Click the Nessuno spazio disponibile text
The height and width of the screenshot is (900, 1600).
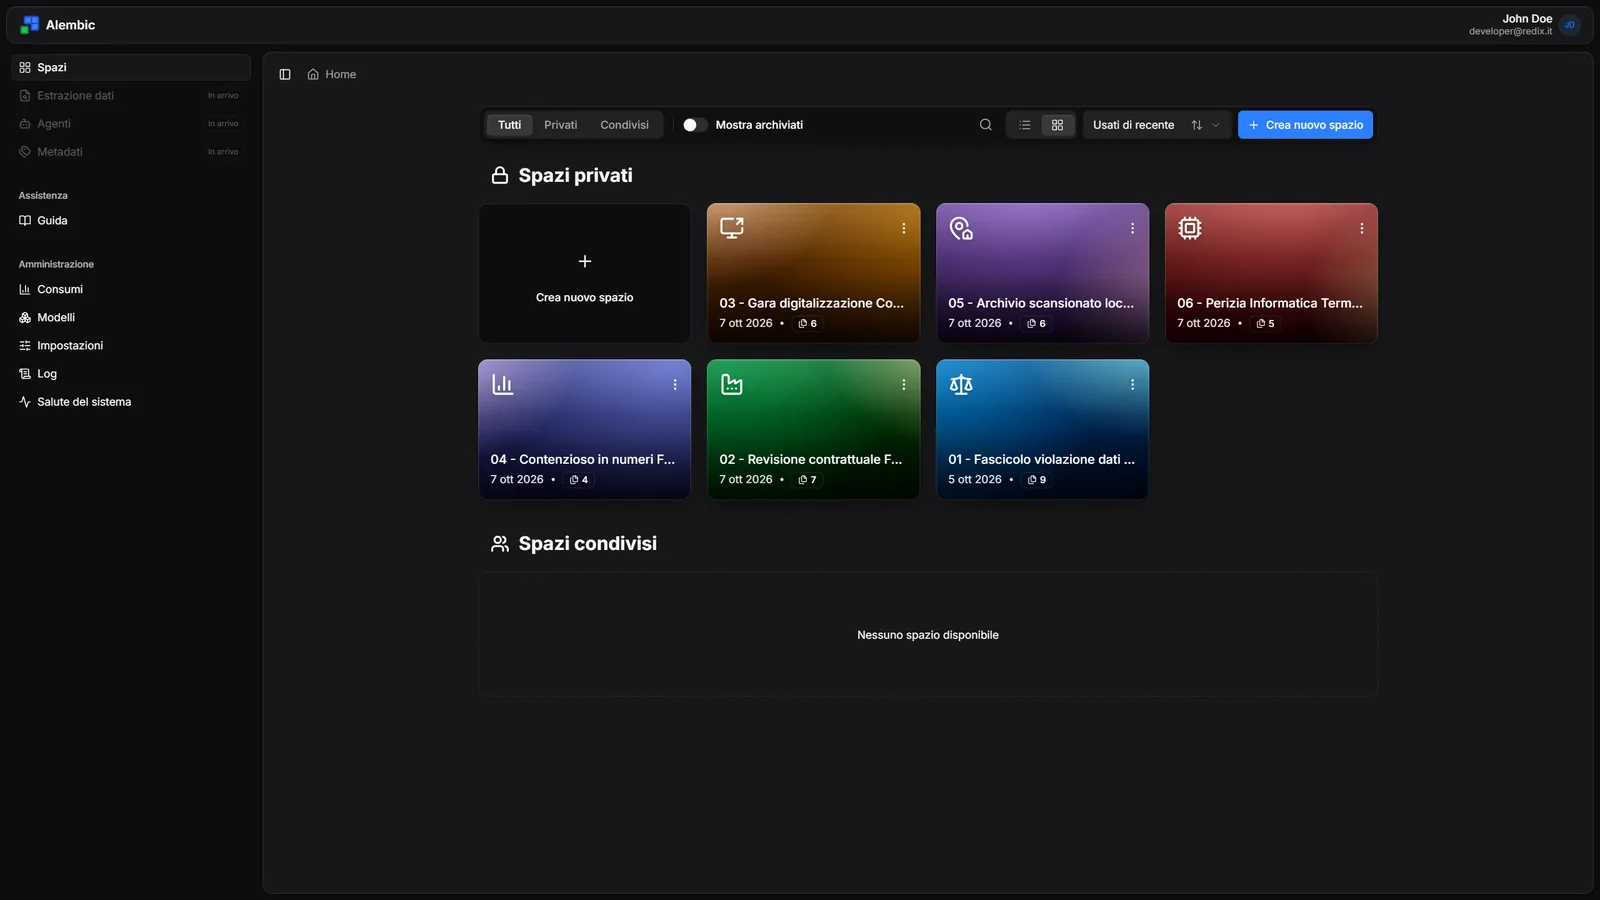(928, 635)
